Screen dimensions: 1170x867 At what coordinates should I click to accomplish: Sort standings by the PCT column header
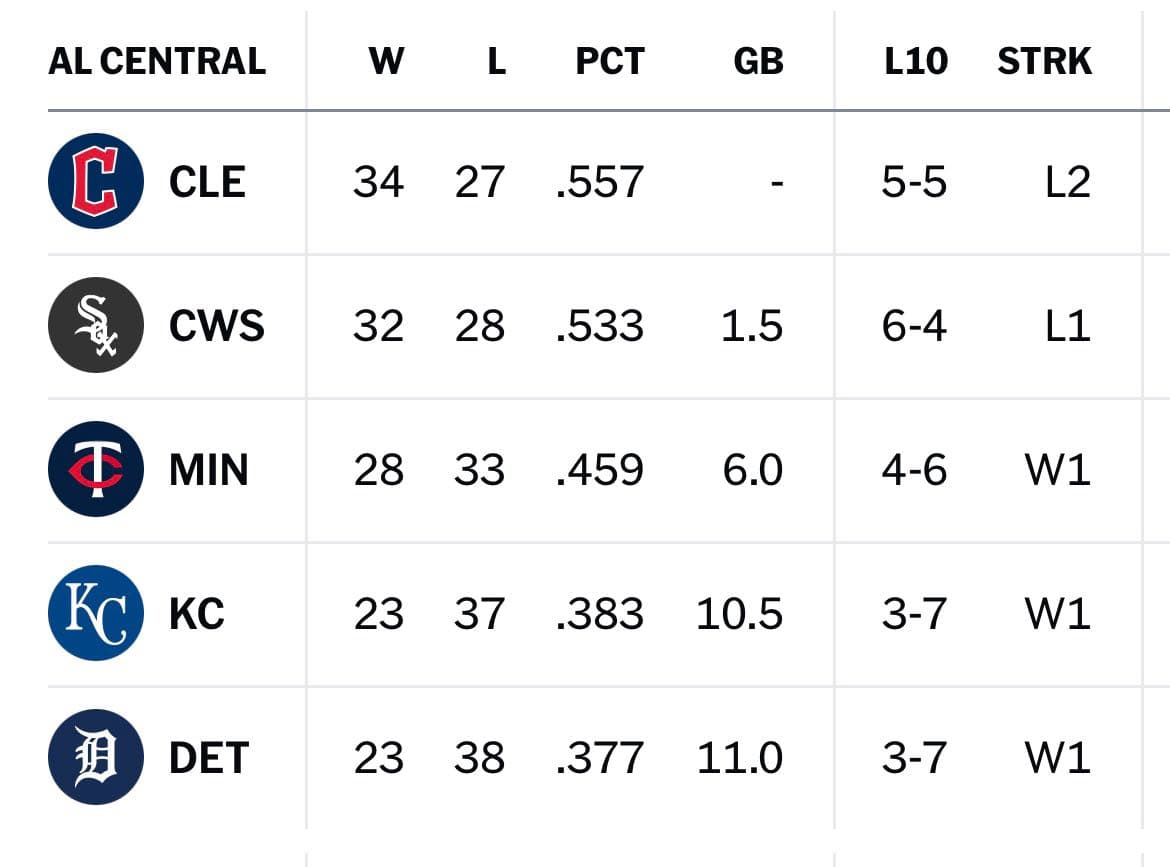610,61
